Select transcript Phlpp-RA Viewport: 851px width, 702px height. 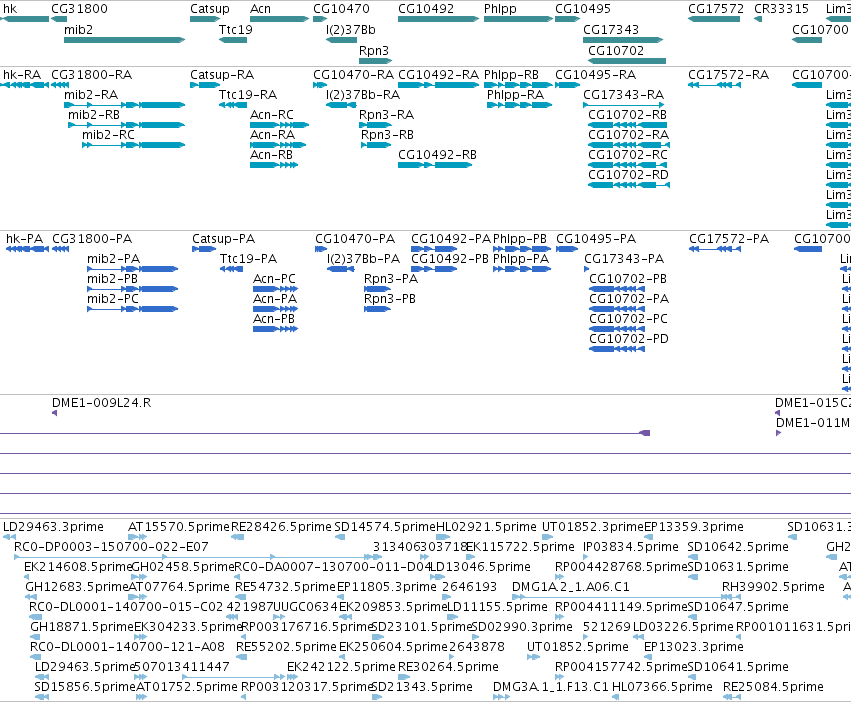tap(519, 105)
